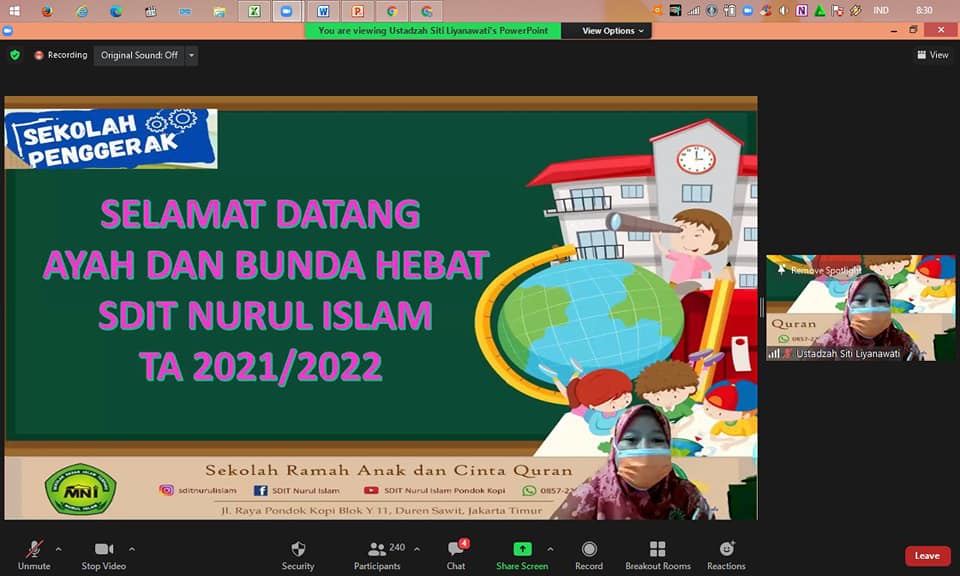Image resolution: width=960 pixels, height=576 pixels.
Task: Open Breakout Rooms
Action: [657, 554]
